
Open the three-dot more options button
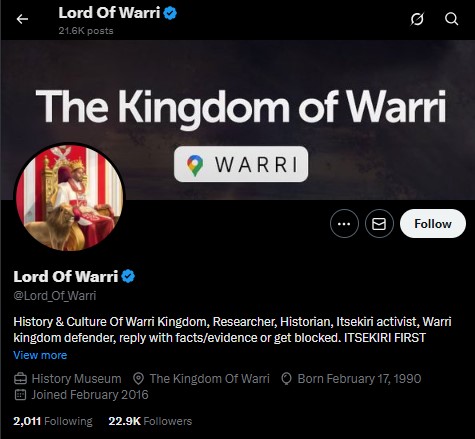pyautogui.click(x=344, y=224)
